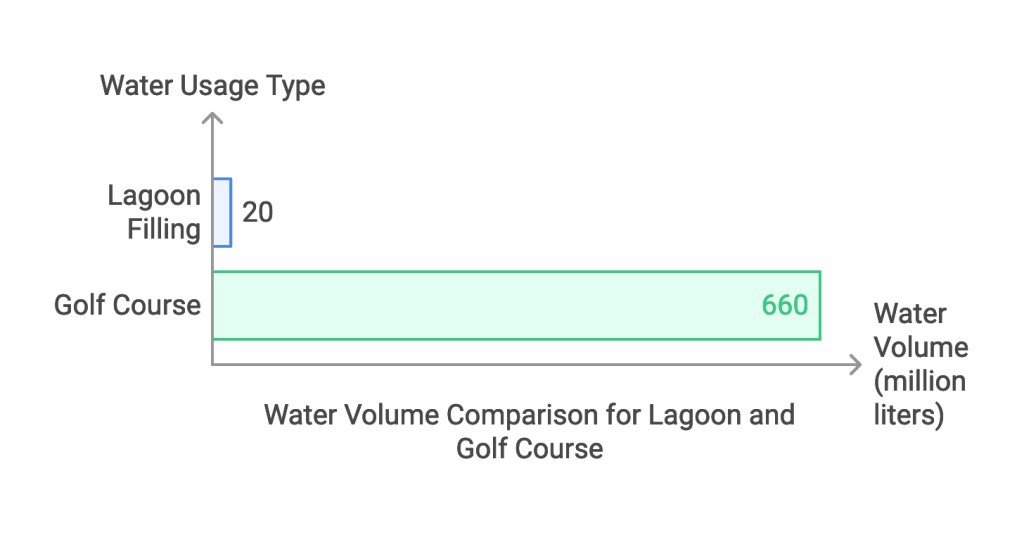Click the word "Filling" in the Lagoon label
The width and height of the screenshot is (1024, 535).
pyautogui.click(x=163, y=229)
